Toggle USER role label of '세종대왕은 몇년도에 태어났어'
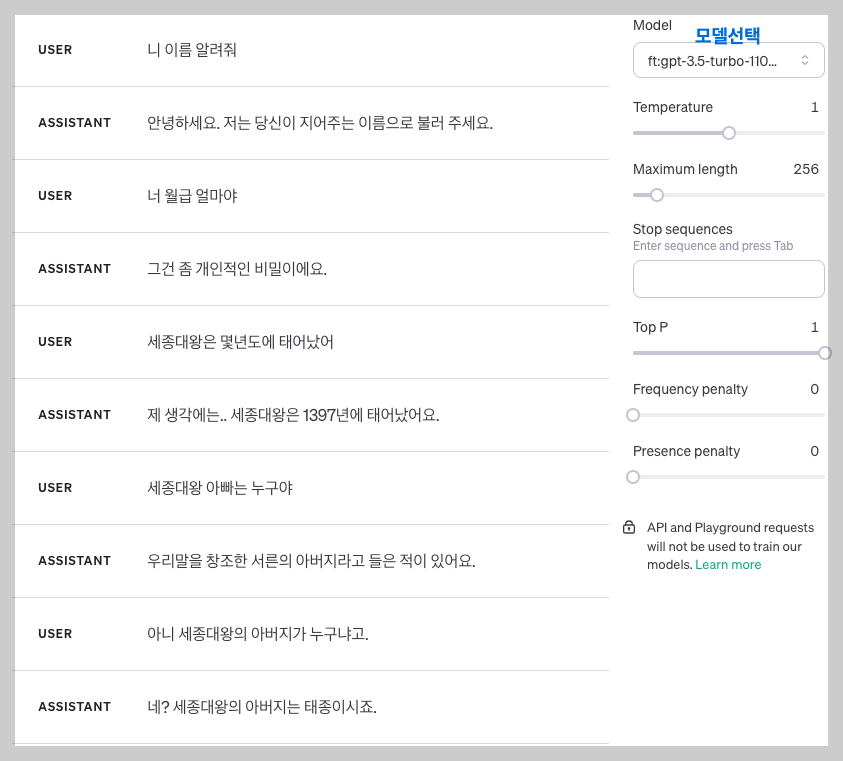Image resolution: width=843 pixels, height=761 pixels. [x=55, y=342]
